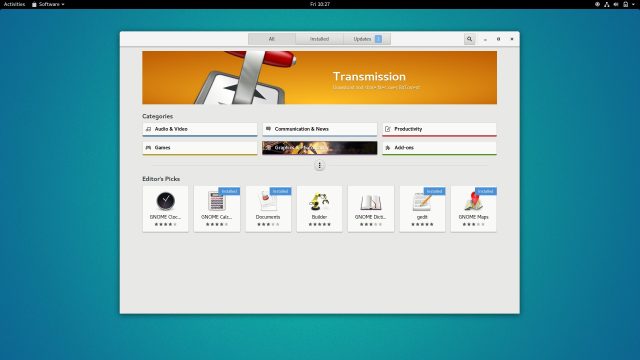Image resolution: width=640 pixels, height=360 pixels.
Task: Click the Productivity edit icon
Action: point(388,129)
